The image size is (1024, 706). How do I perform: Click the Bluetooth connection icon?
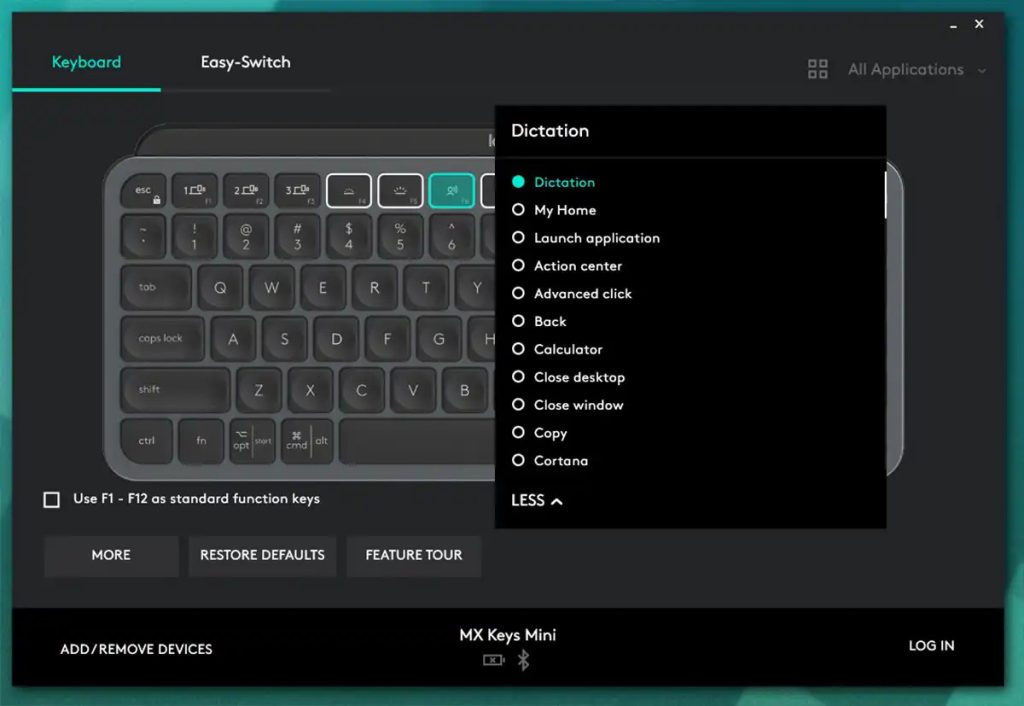pyautogui.click(x=523, y=660)
